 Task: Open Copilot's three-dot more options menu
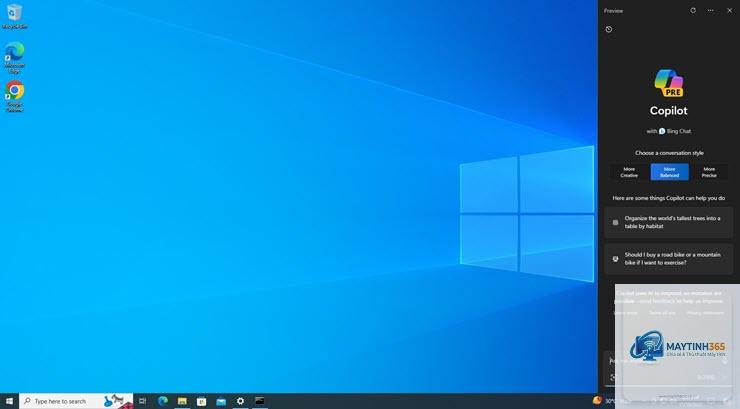click(710, 10)
